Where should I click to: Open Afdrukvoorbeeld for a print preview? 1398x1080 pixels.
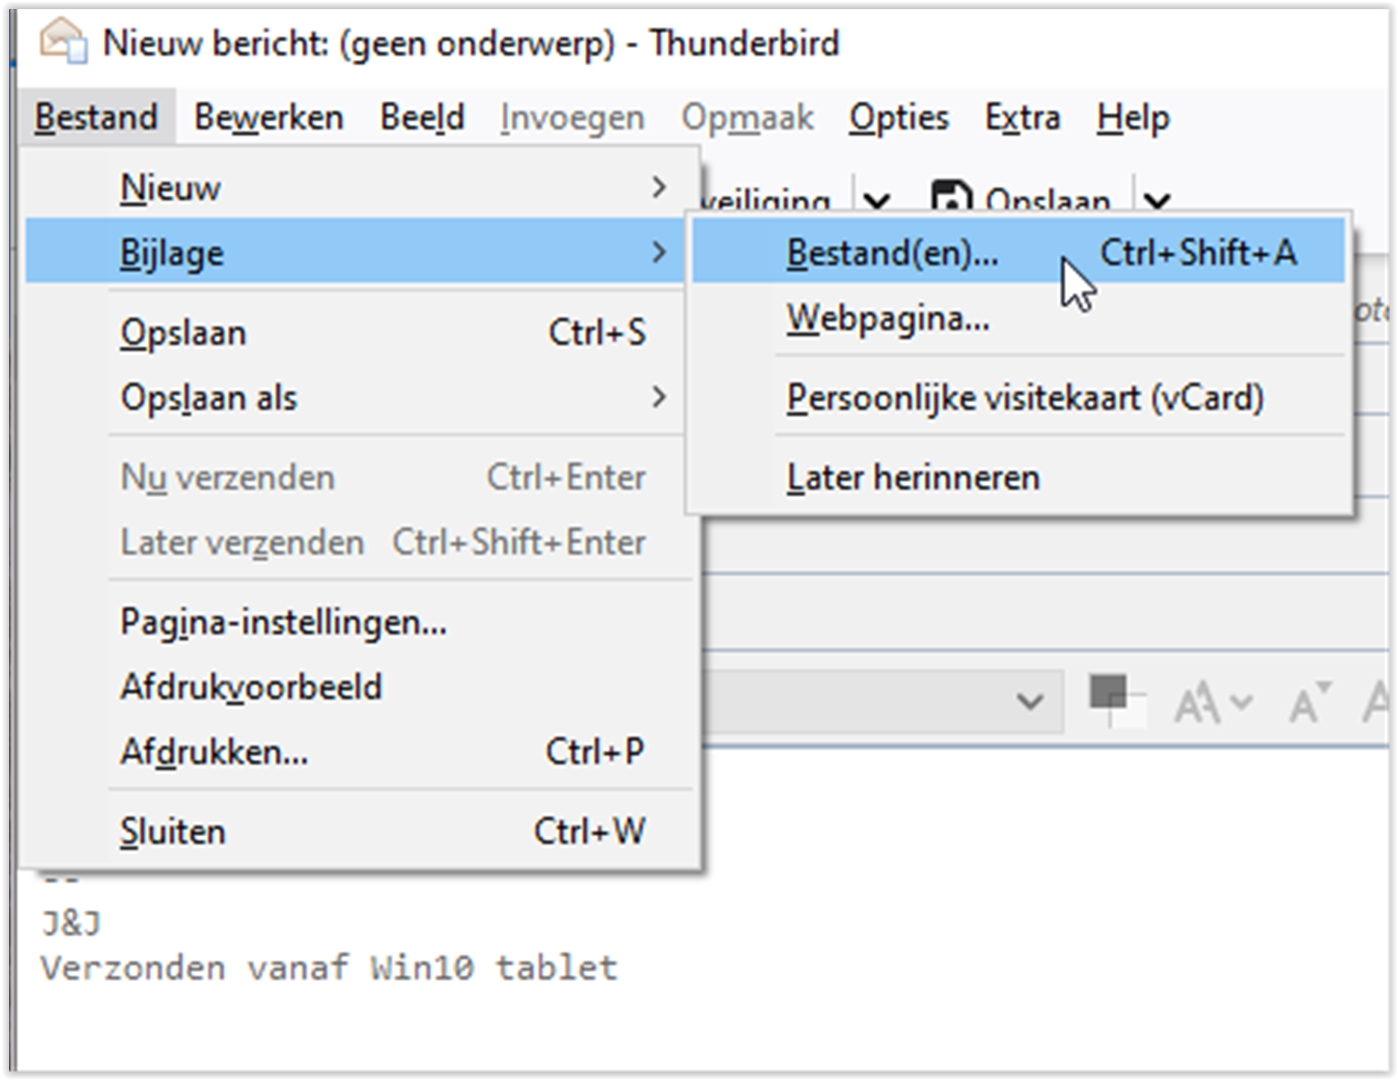(252, 686)
